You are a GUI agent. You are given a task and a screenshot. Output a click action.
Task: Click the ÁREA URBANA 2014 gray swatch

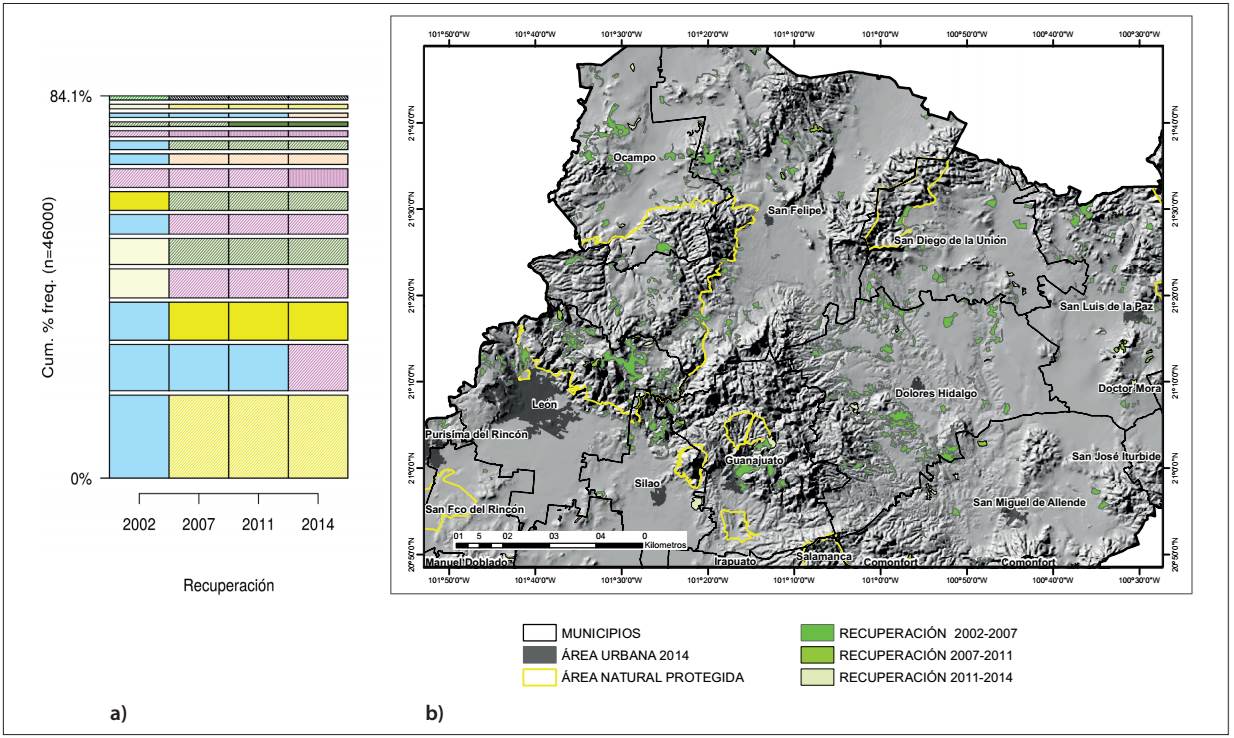click(x=538, y=655)
